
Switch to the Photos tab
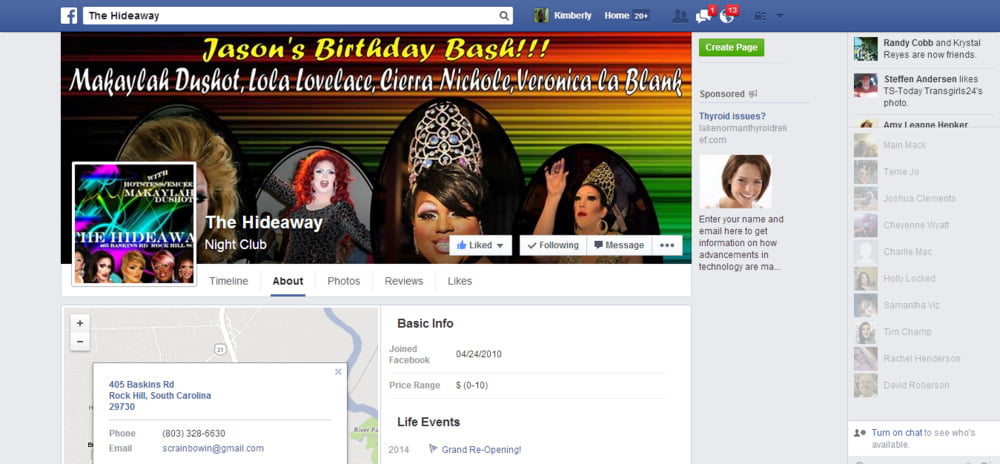(x=344, y=281)
